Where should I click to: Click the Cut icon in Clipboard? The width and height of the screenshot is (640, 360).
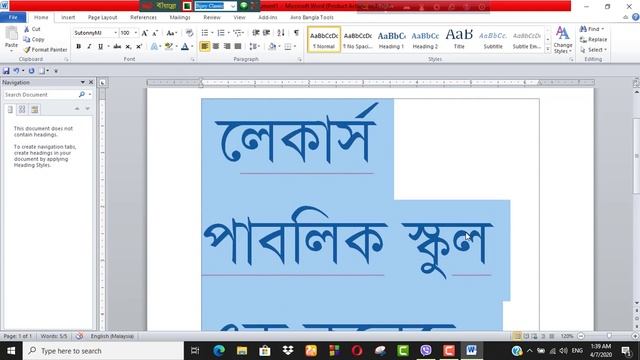point(27,29)
